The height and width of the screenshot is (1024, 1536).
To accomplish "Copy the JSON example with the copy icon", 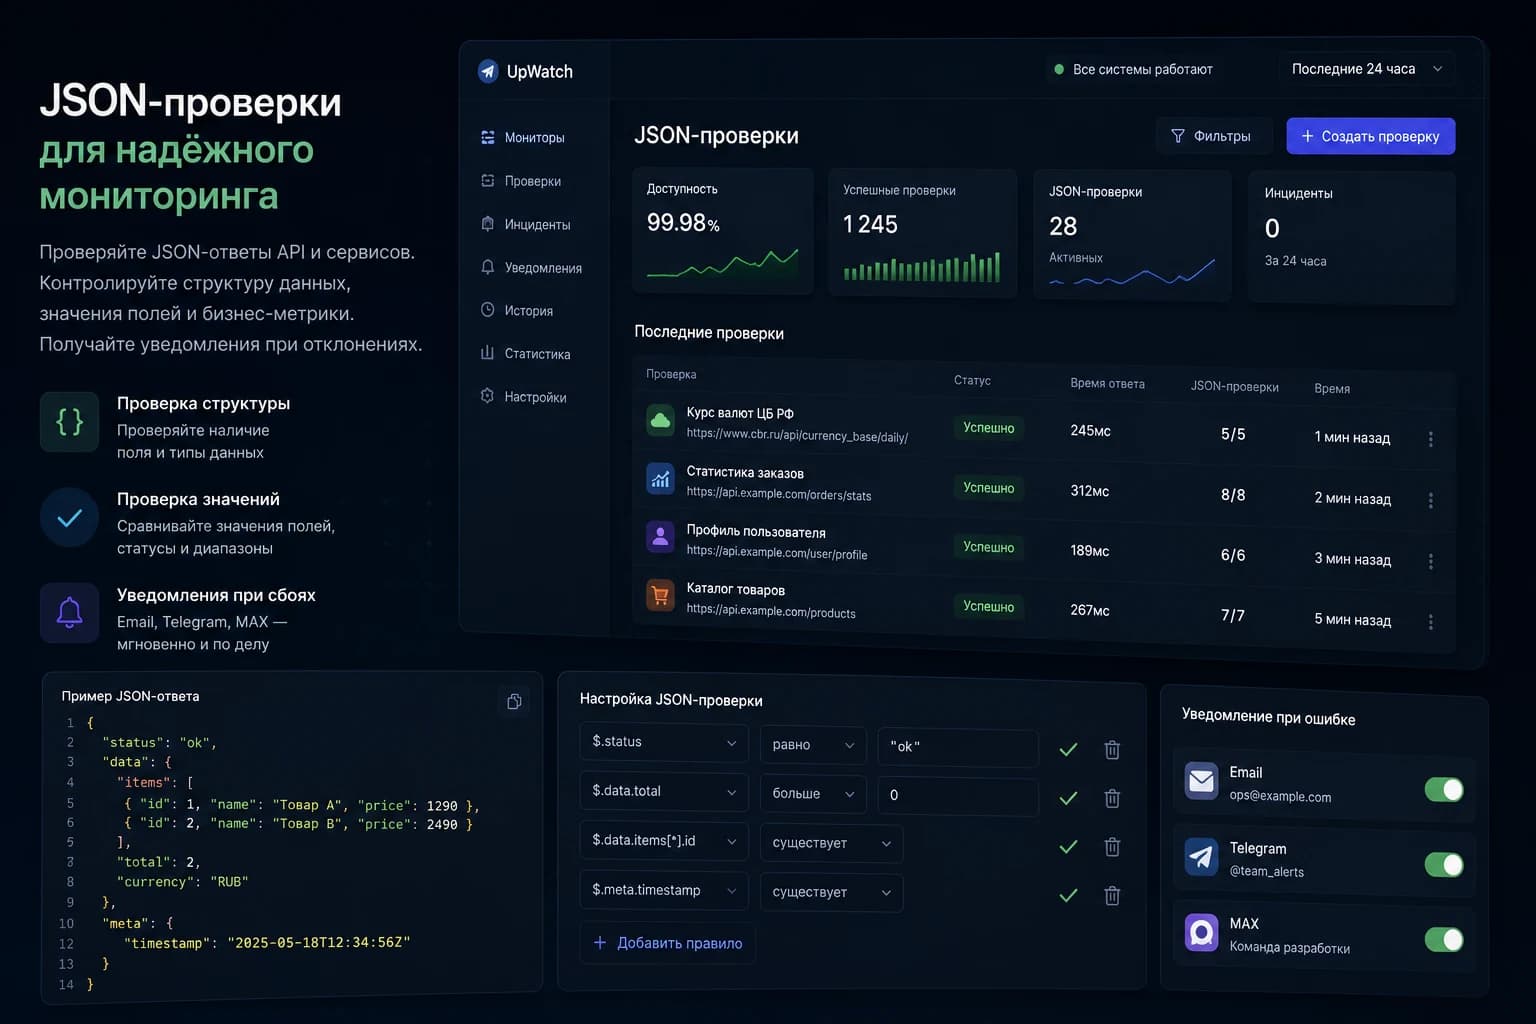I will point(514,701).
